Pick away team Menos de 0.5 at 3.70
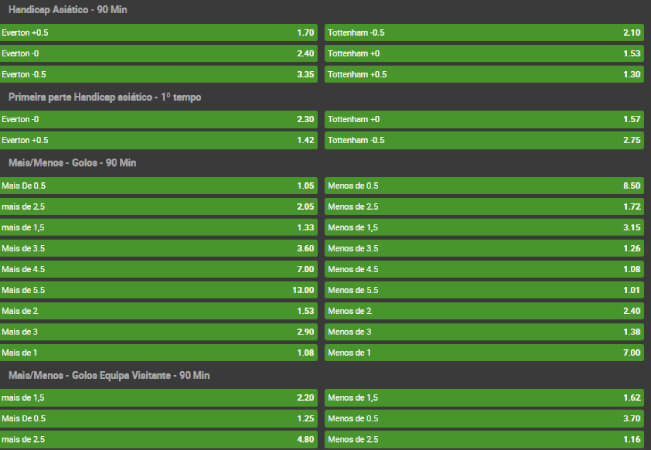Viewport: 651px width, 450px height. pos(484,418)
